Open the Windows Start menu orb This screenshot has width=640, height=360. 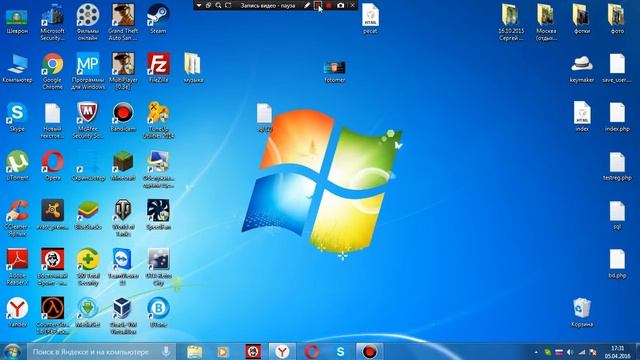12,351
